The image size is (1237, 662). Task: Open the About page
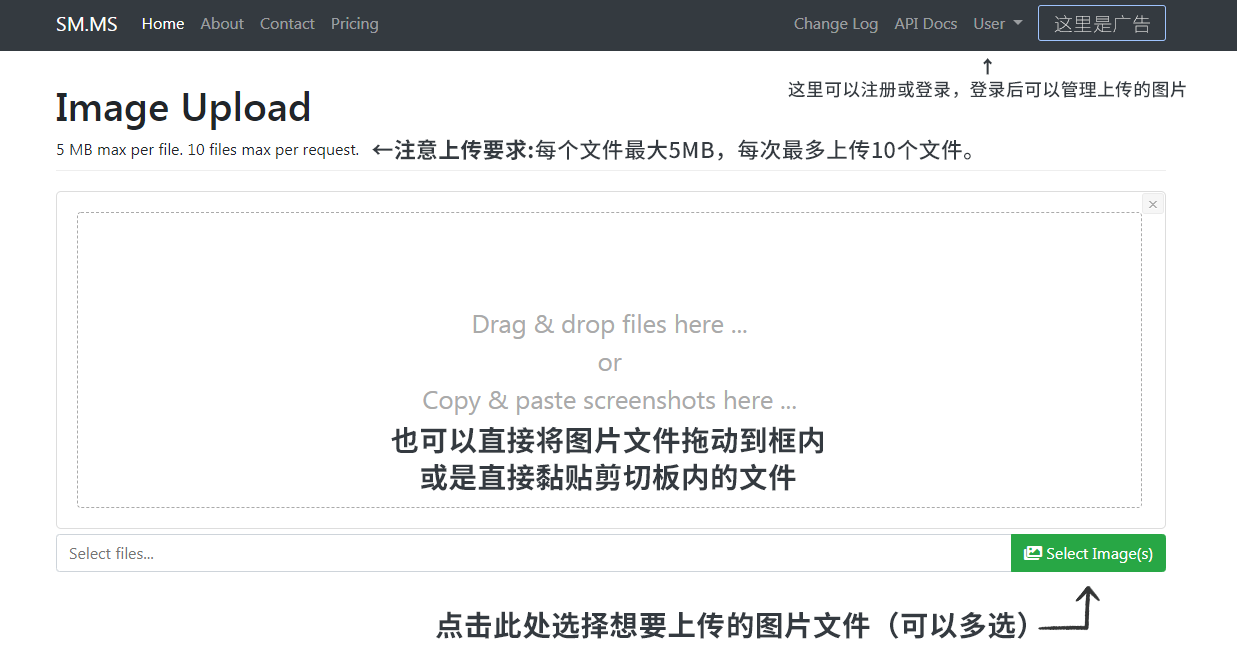(222, 24)
